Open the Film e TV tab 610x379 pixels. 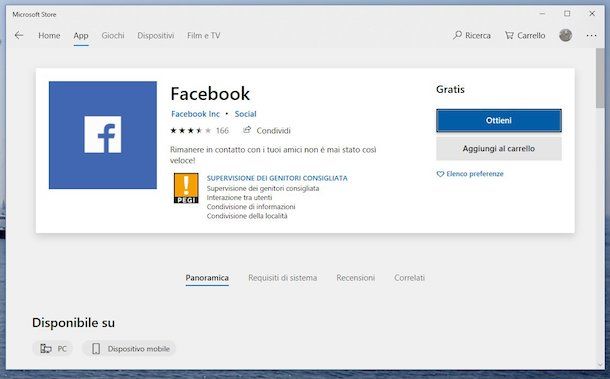click(x=203, y=35)
